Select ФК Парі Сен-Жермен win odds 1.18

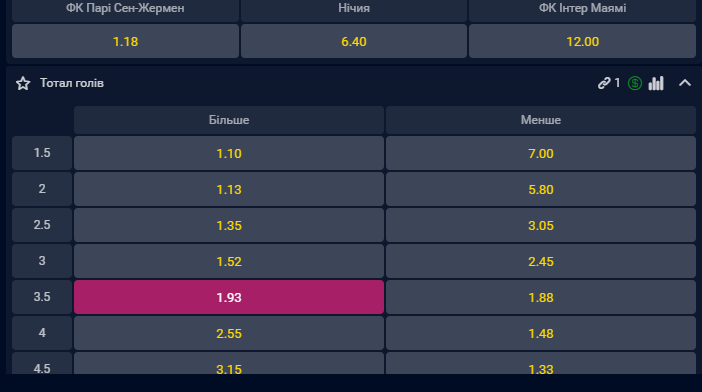pyautogui.click(x=125, y=41)
